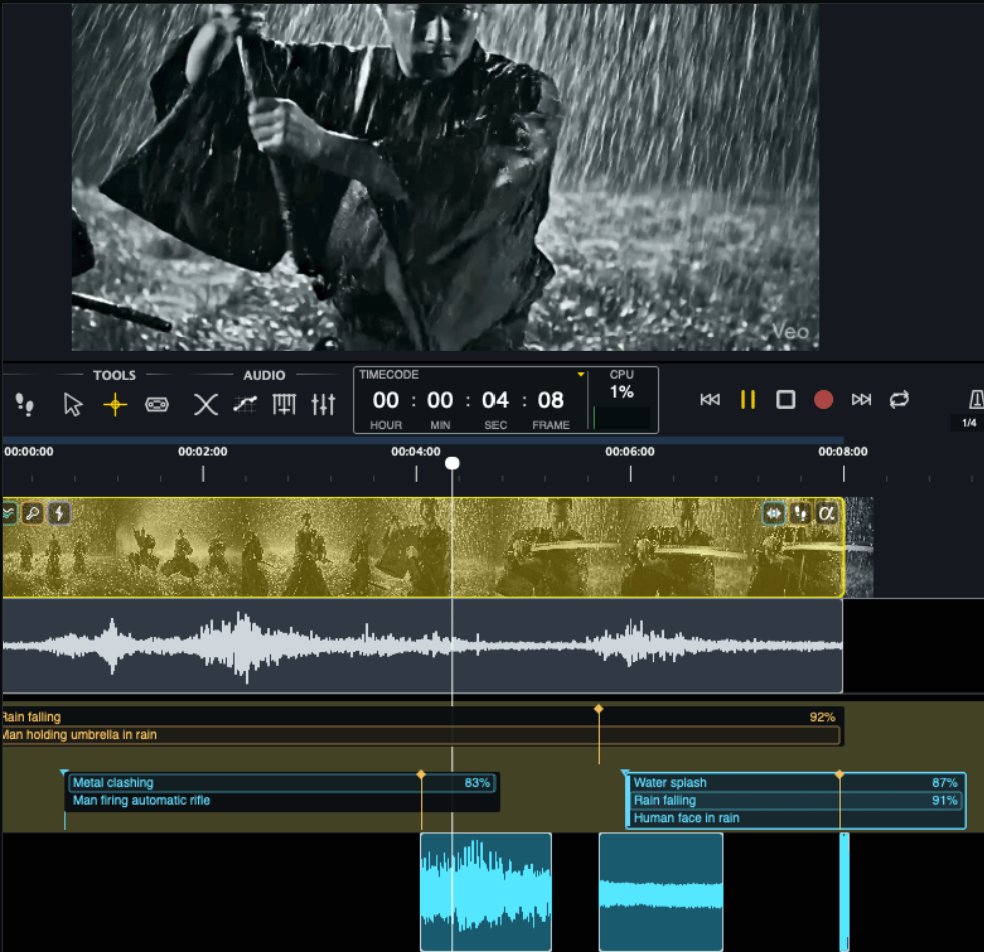Click the orange diamond marker on Water splash
The image size is (984, 952).
point(840,775)
